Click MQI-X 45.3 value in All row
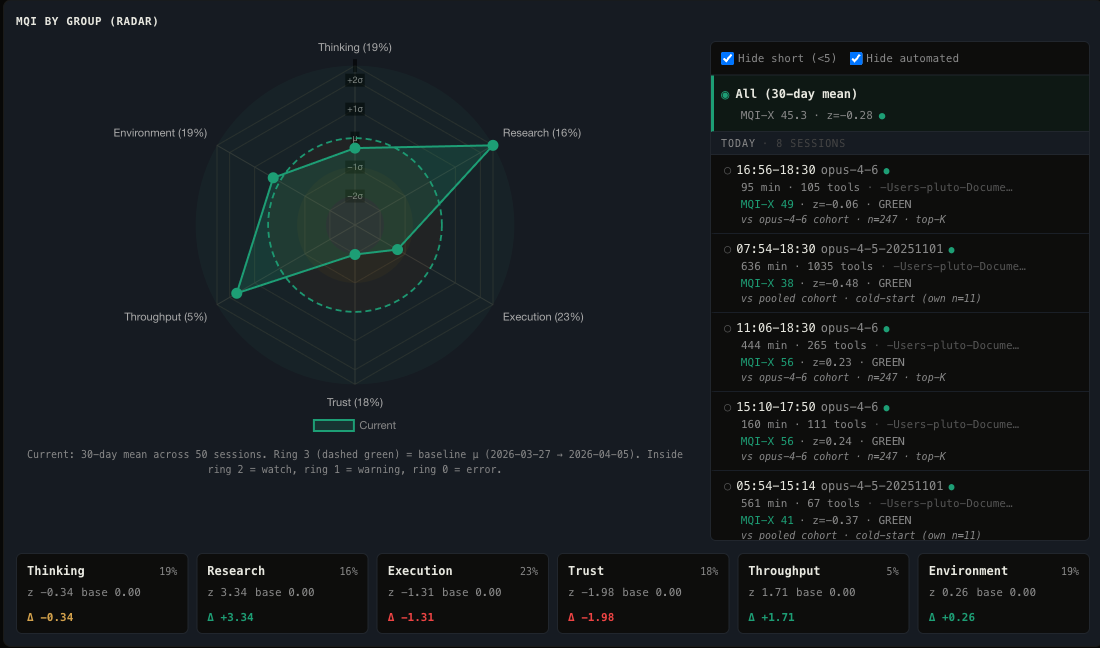Screen dimensions: 1100x648 (x=773, y=115)
